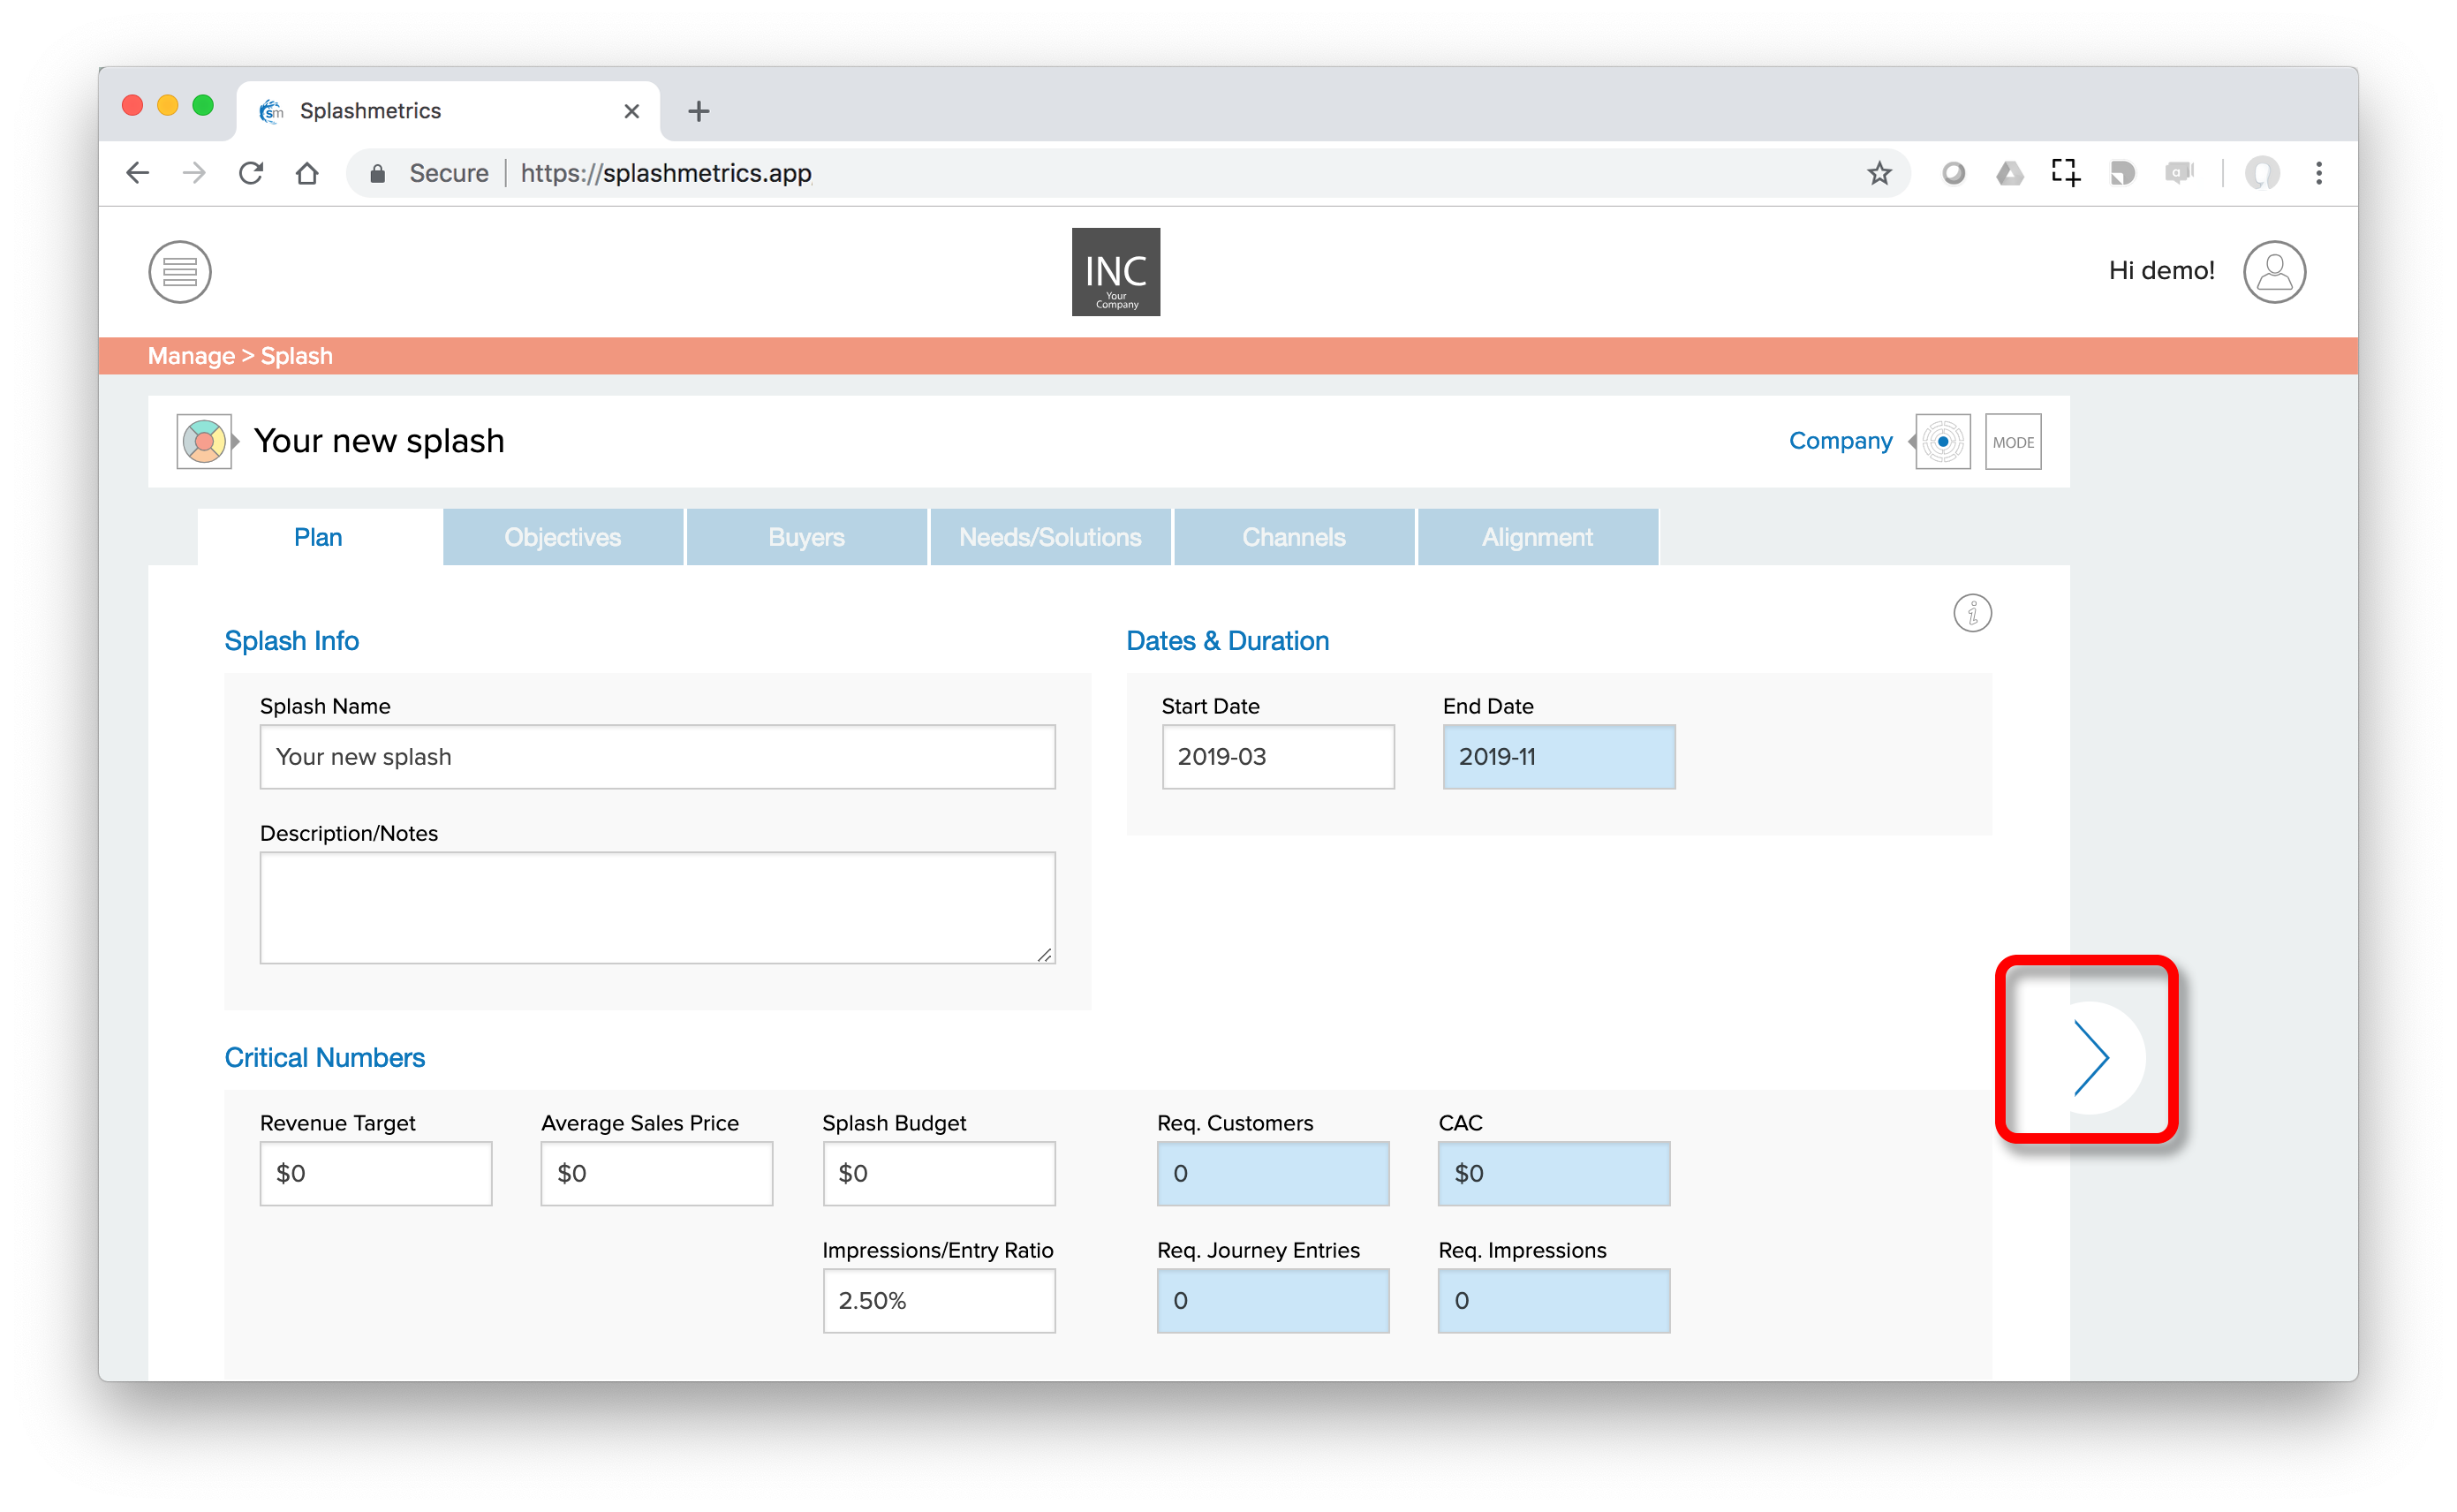
Task: Toggle the blue dot Company indicator
Action: (x=1945, y=442)
